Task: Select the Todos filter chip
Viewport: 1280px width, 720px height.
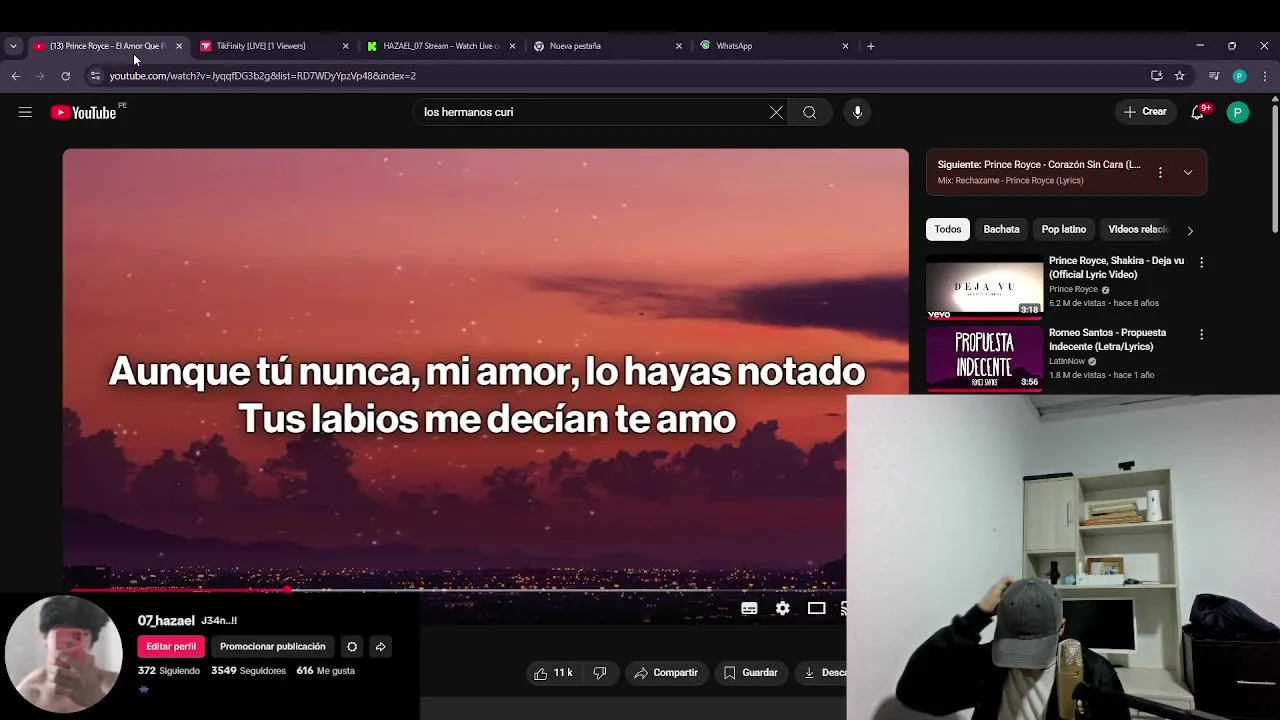Action: coord(947,229)
